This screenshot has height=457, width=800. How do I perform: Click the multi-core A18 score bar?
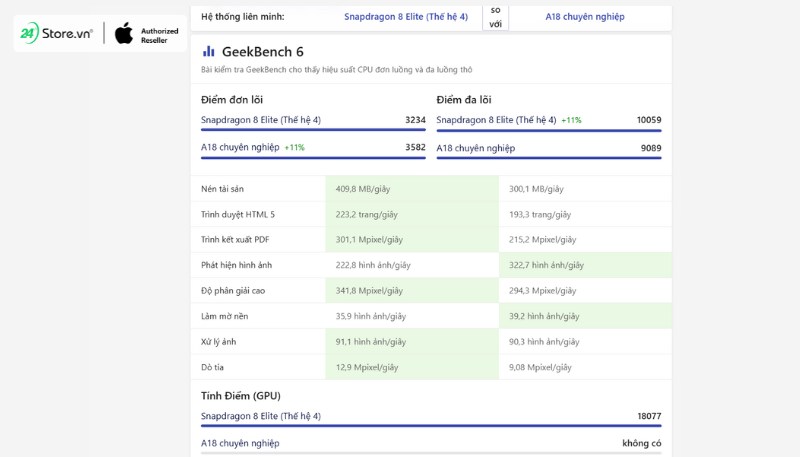click(x=549, y=158)
